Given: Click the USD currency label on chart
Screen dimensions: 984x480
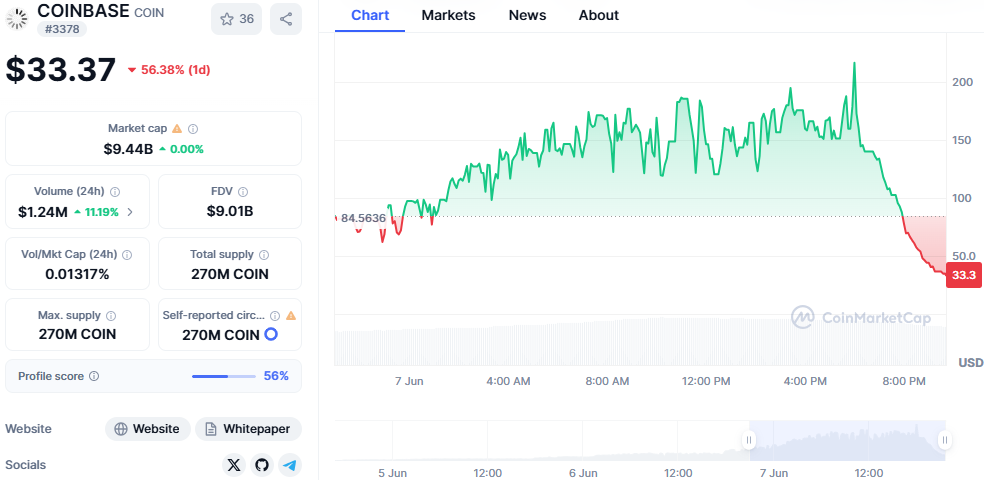Looking at the screenshot, I should pos(970,363).
